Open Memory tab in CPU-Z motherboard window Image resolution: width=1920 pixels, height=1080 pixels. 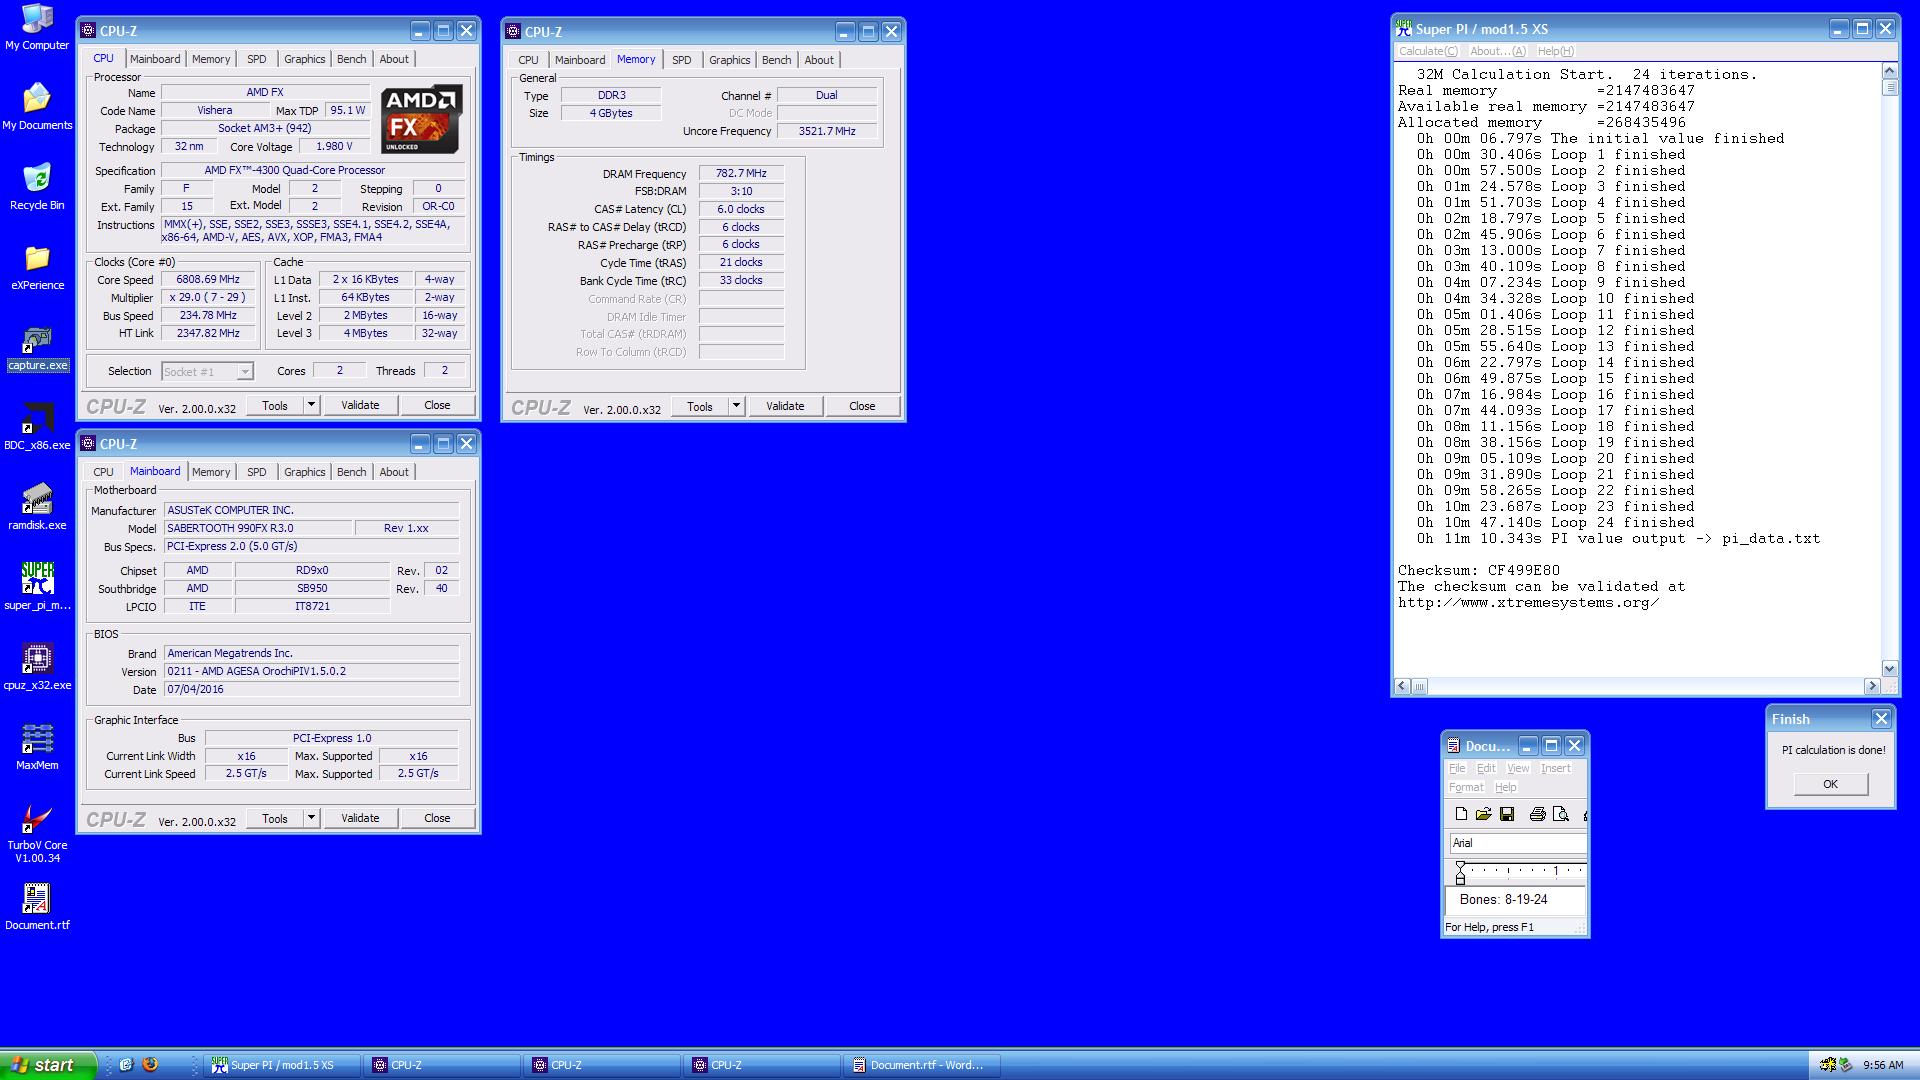point(211,472)
